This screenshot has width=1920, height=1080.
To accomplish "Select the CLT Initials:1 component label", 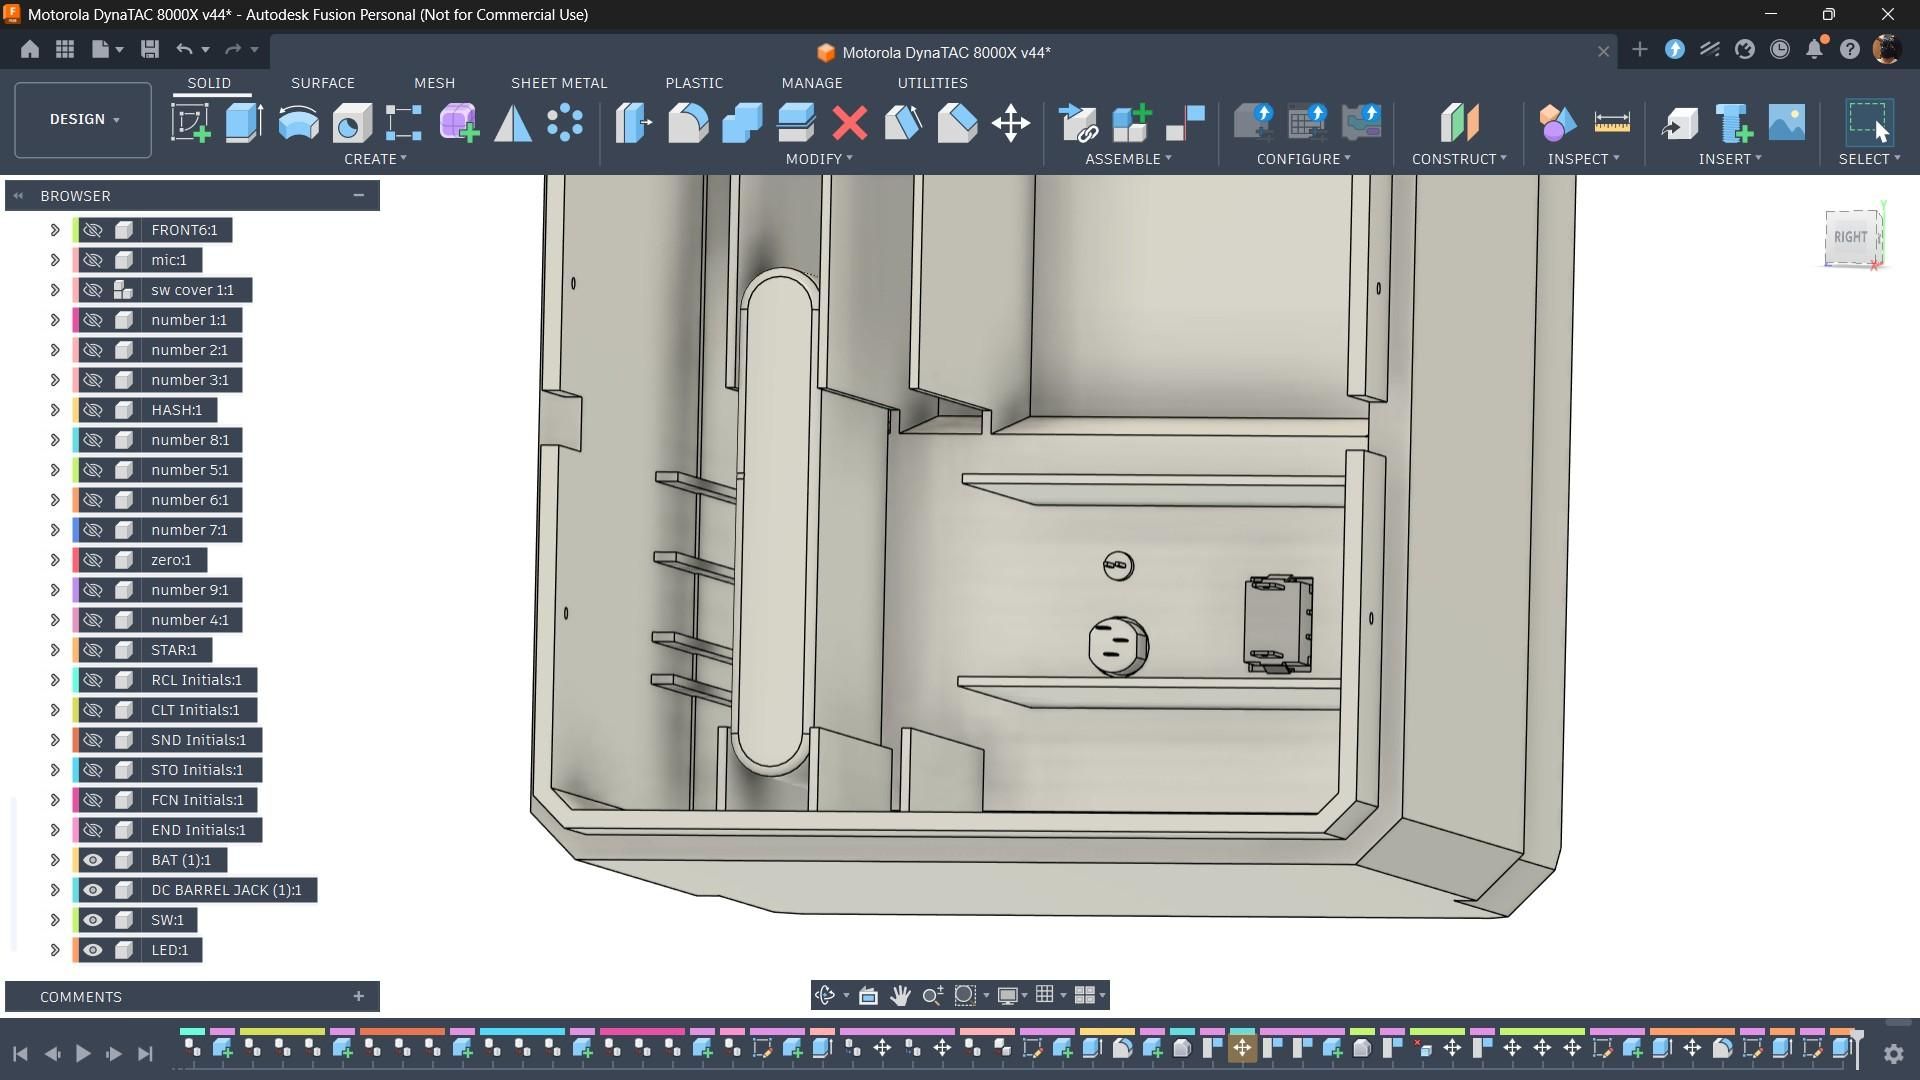I will coord(195,710).
